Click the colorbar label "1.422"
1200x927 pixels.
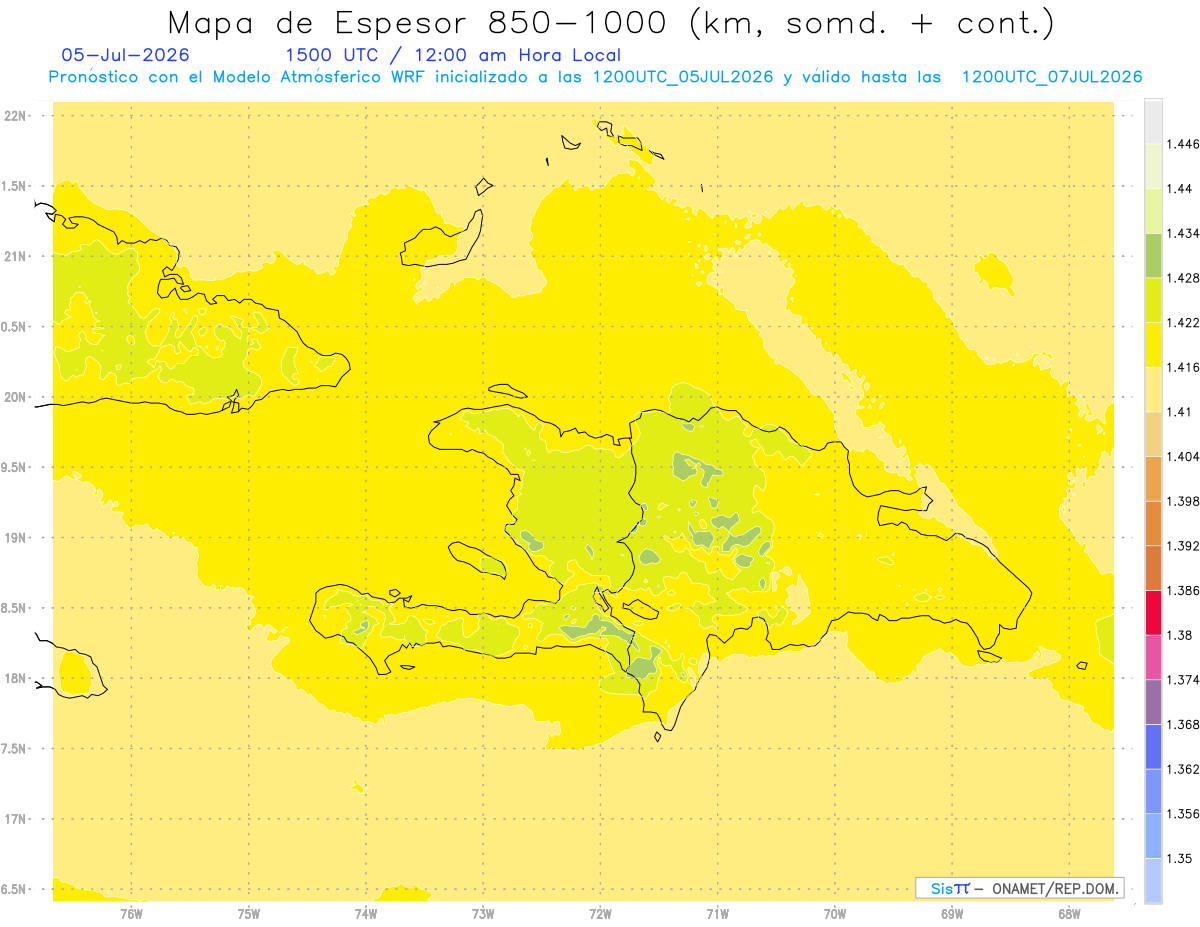[x=1183, y=323]
